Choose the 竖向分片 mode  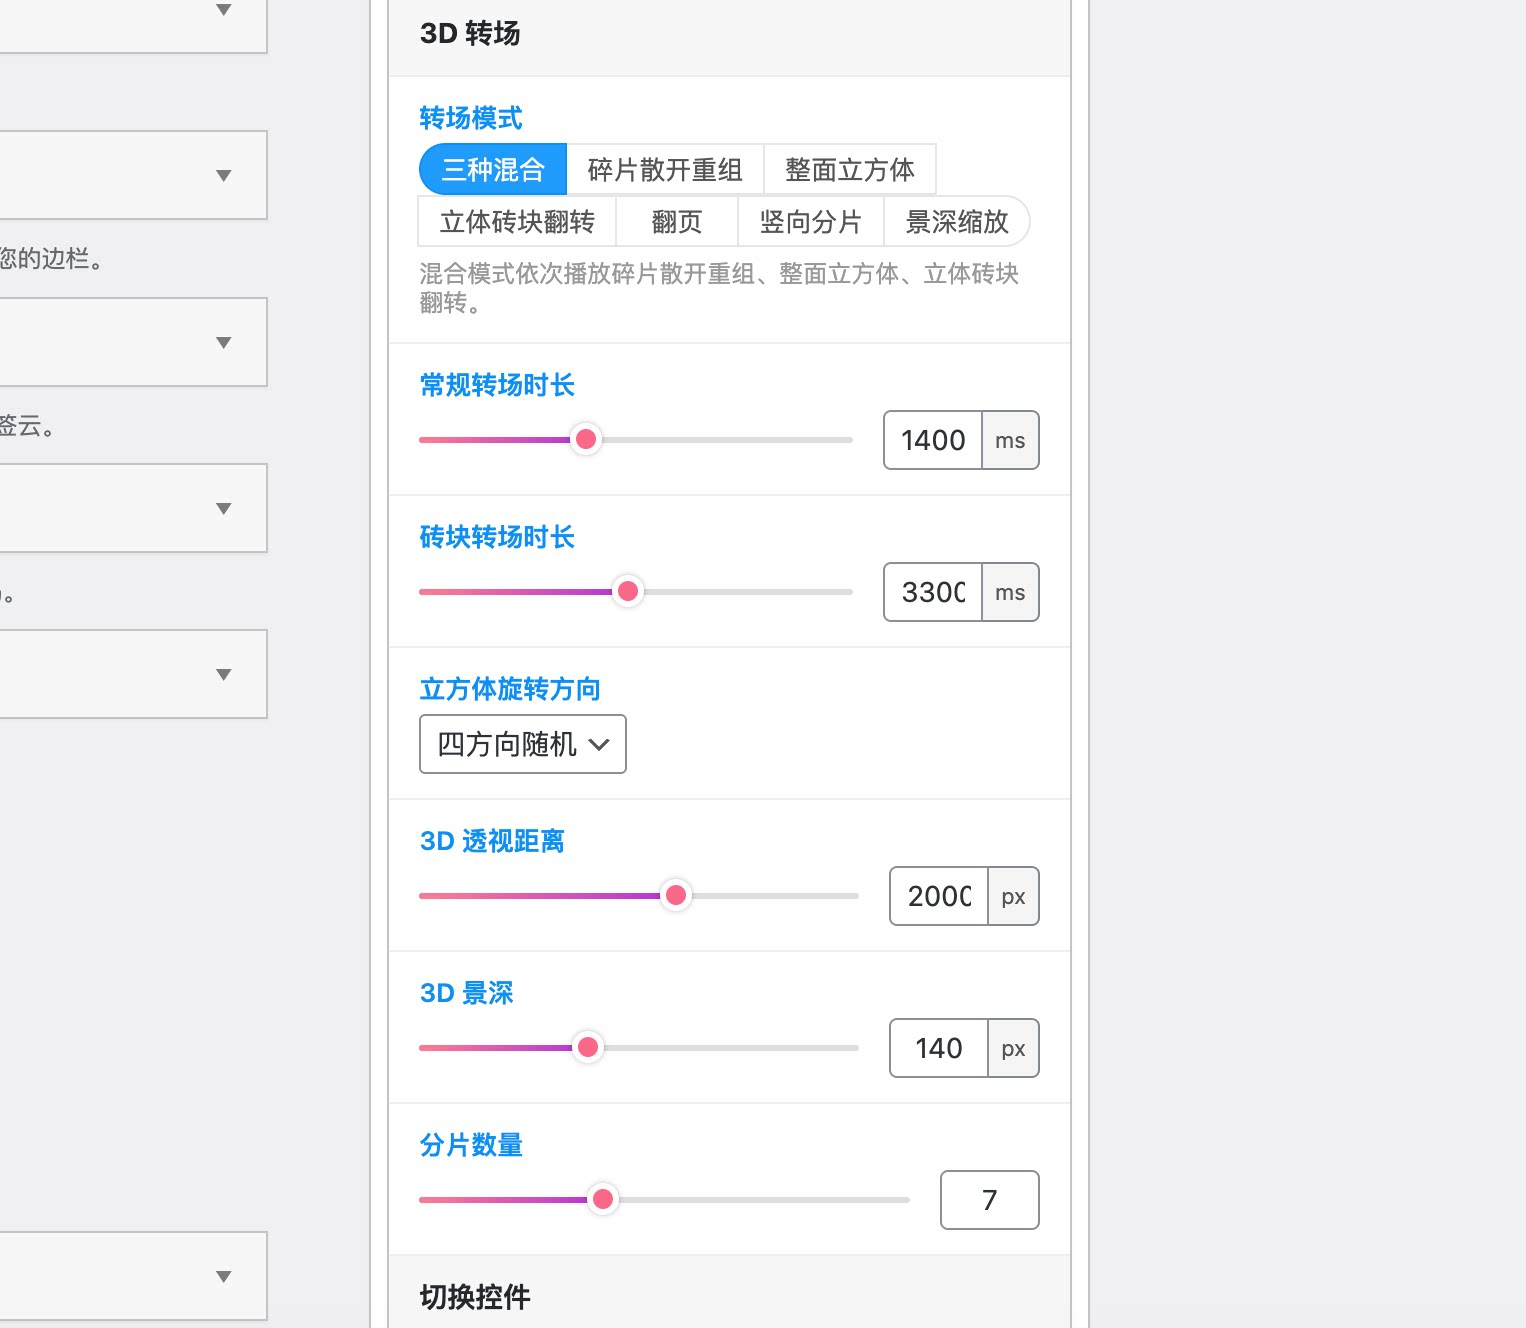tap(811, 221)
